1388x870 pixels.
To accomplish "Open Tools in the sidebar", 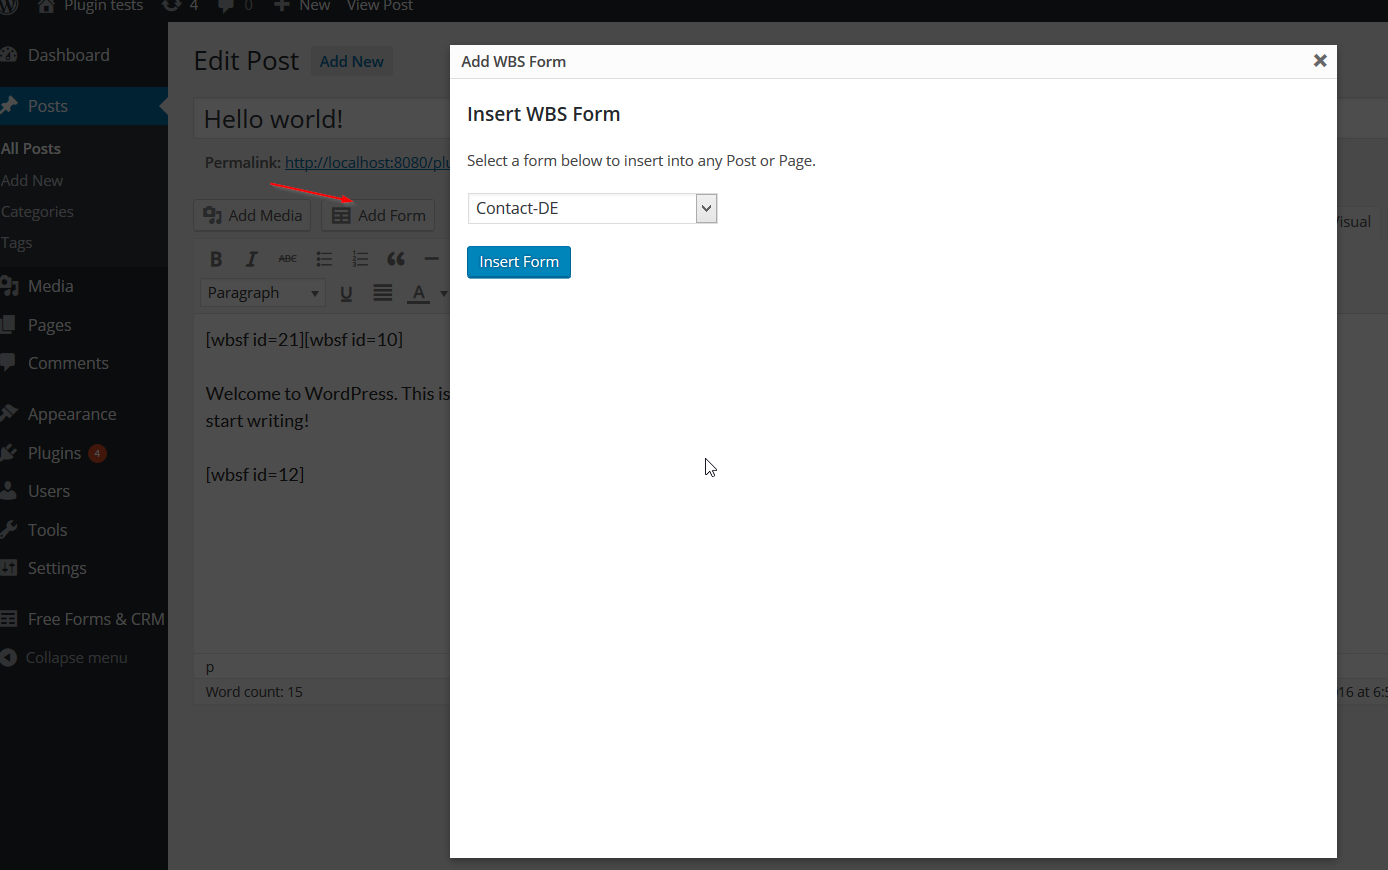I will [47, 530].
